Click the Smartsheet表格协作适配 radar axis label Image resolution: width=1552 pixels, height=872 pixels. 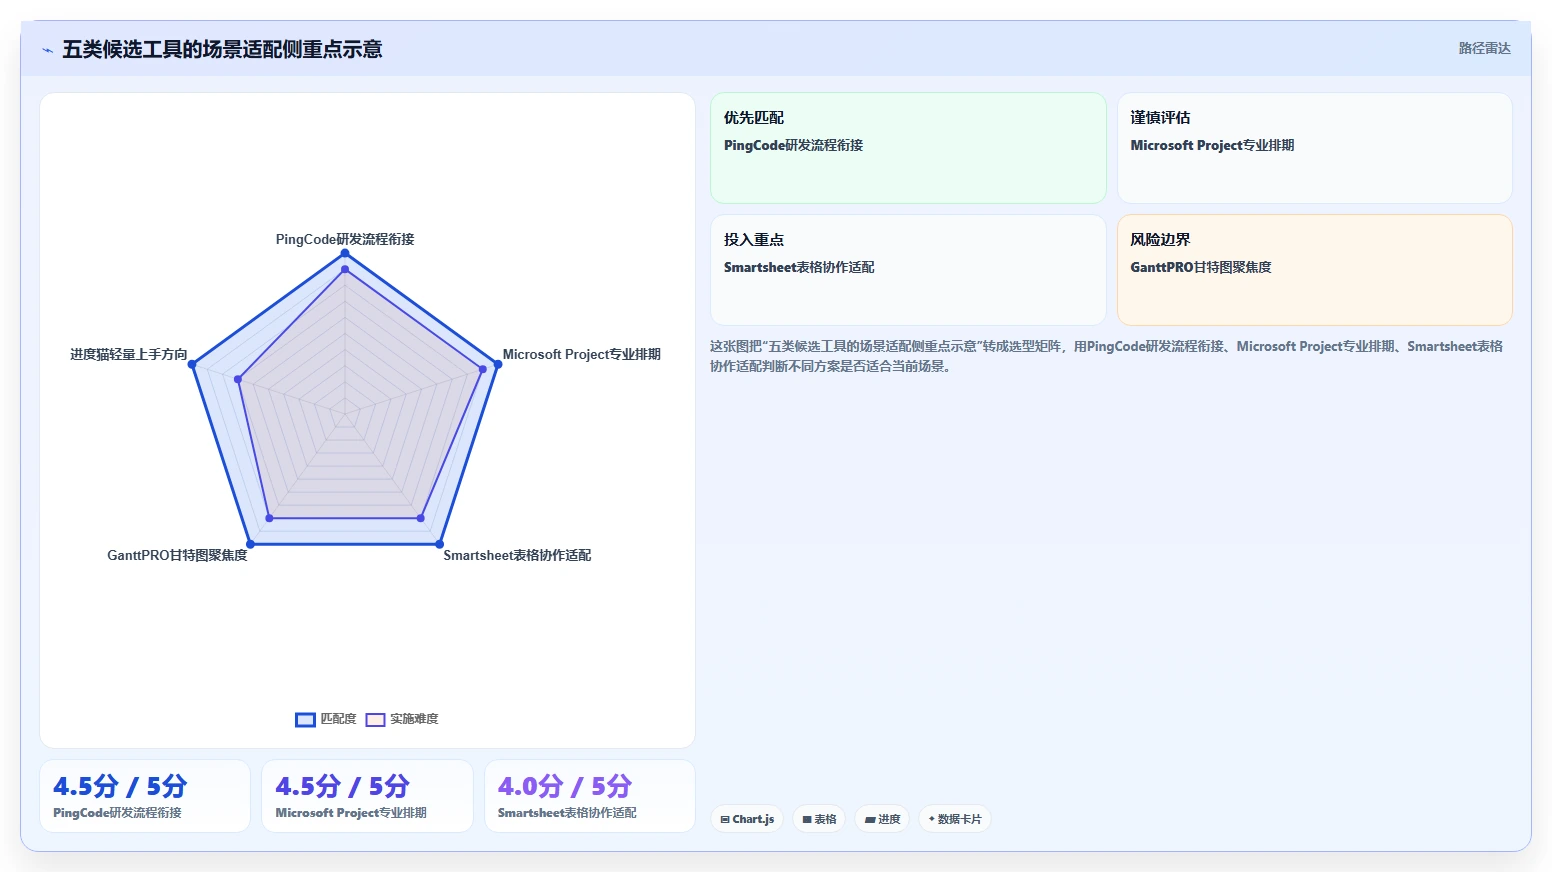click(x=517, y=555)
